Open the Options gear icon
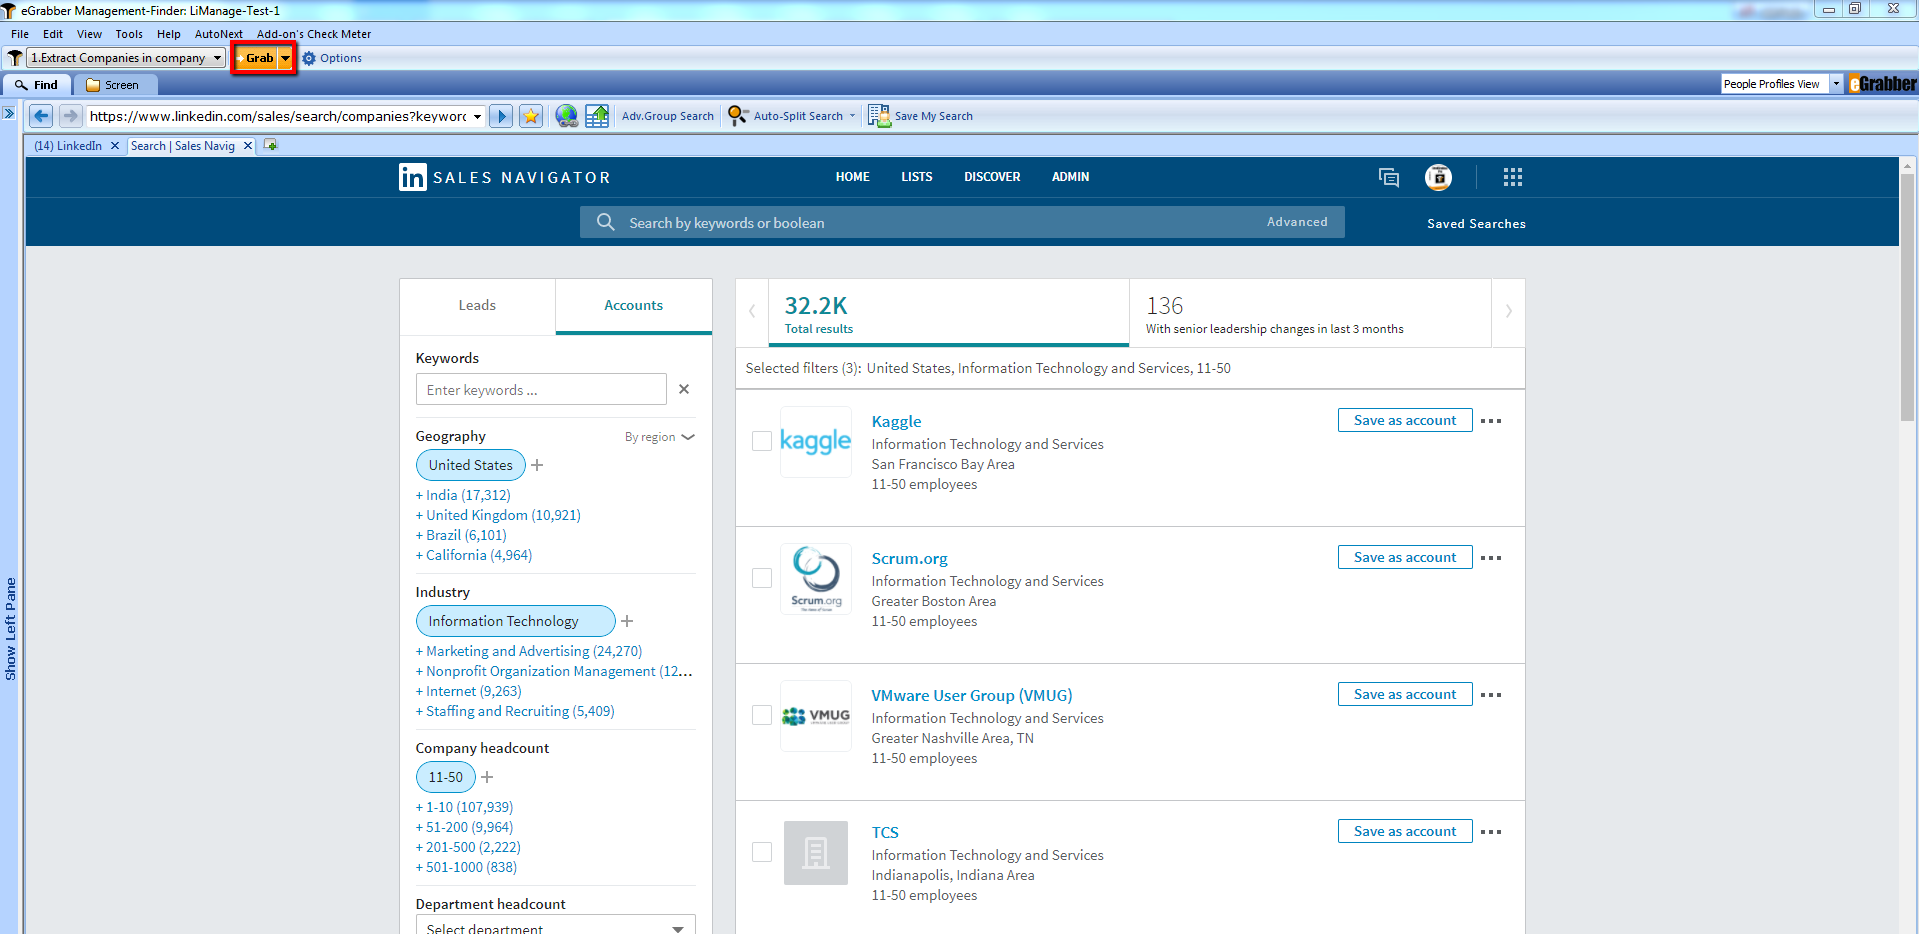1919x934 pixels. [309, 58]
